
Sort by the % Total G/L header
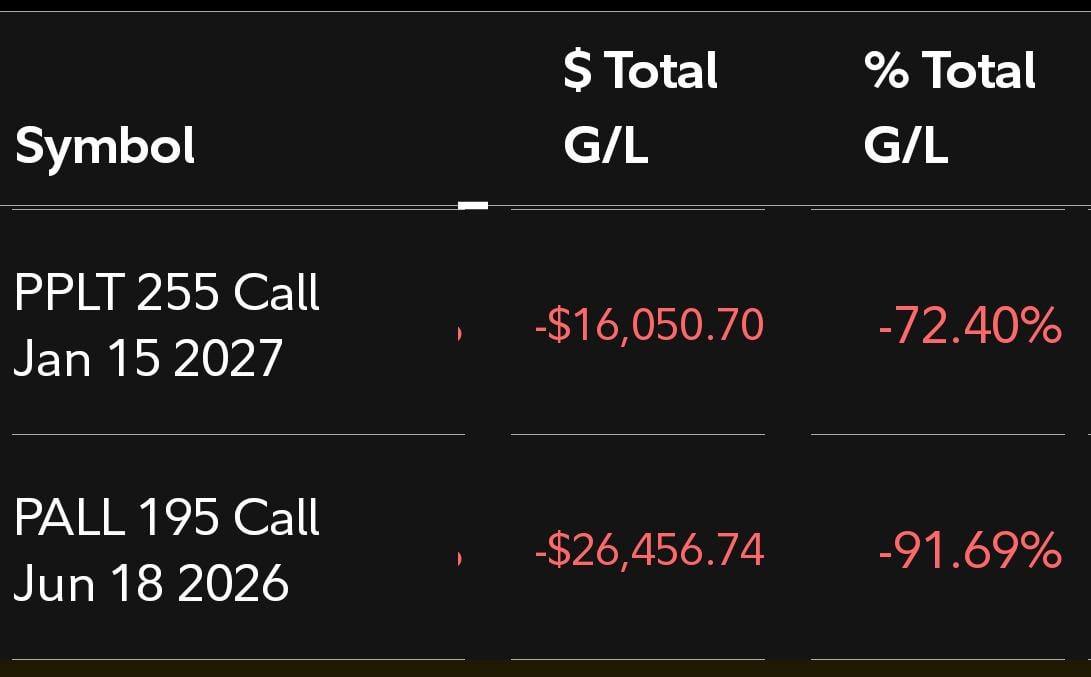[x=949, y=108]
